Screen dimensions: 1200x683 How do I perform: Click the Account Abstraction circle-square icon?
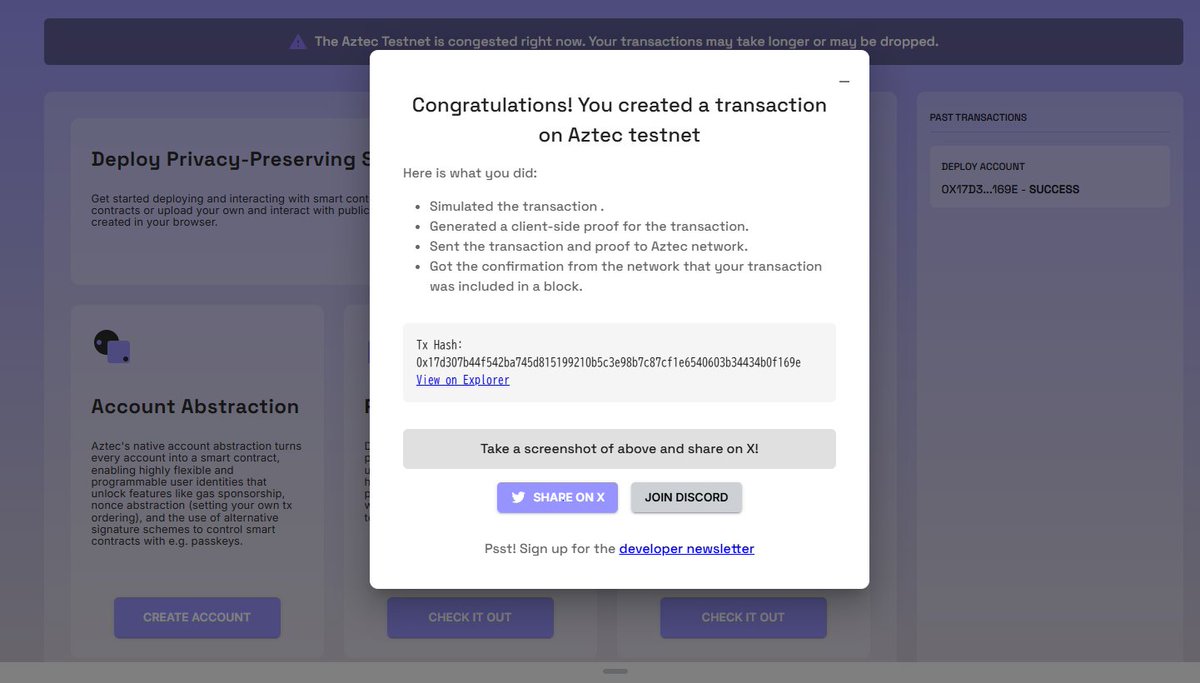(112, 346)
